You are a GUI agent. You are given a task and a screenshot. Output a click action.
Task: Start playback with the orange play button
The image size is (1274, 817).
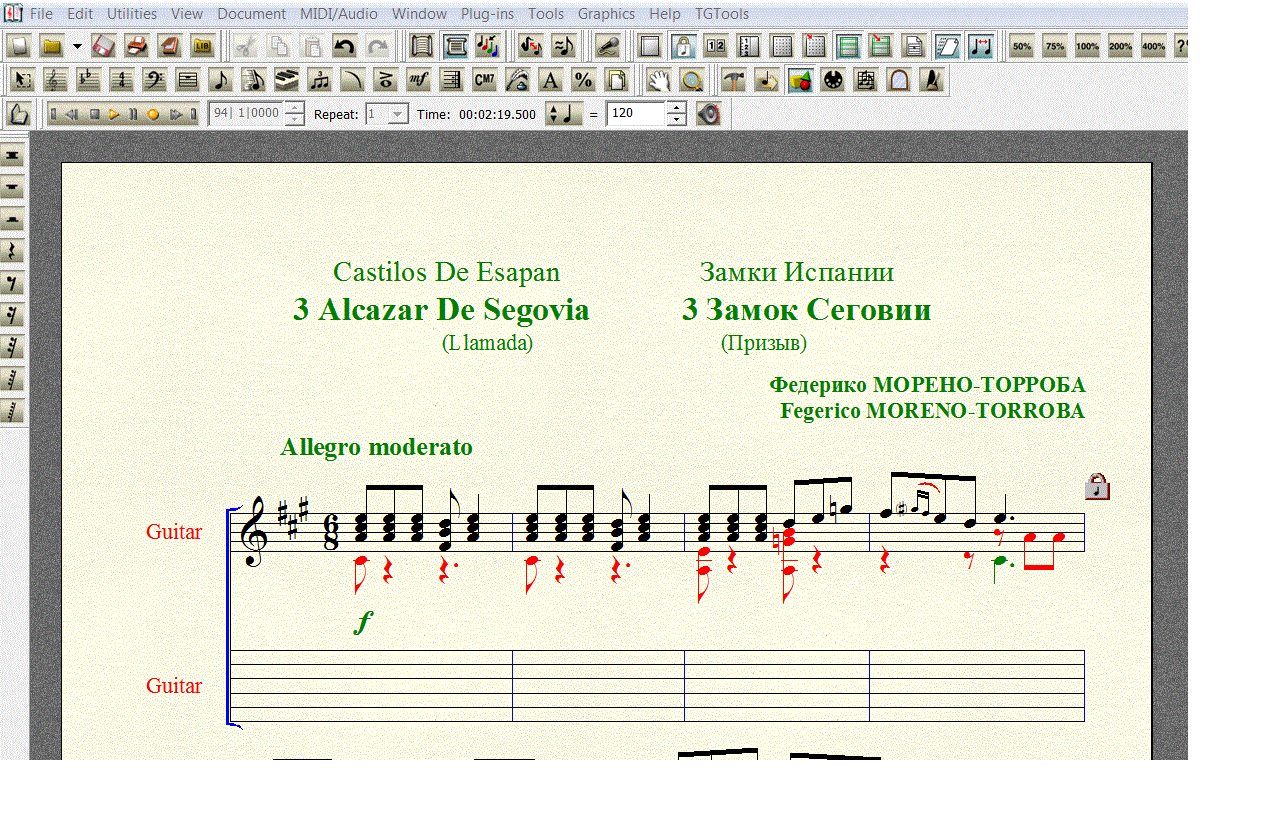(115, 114)
